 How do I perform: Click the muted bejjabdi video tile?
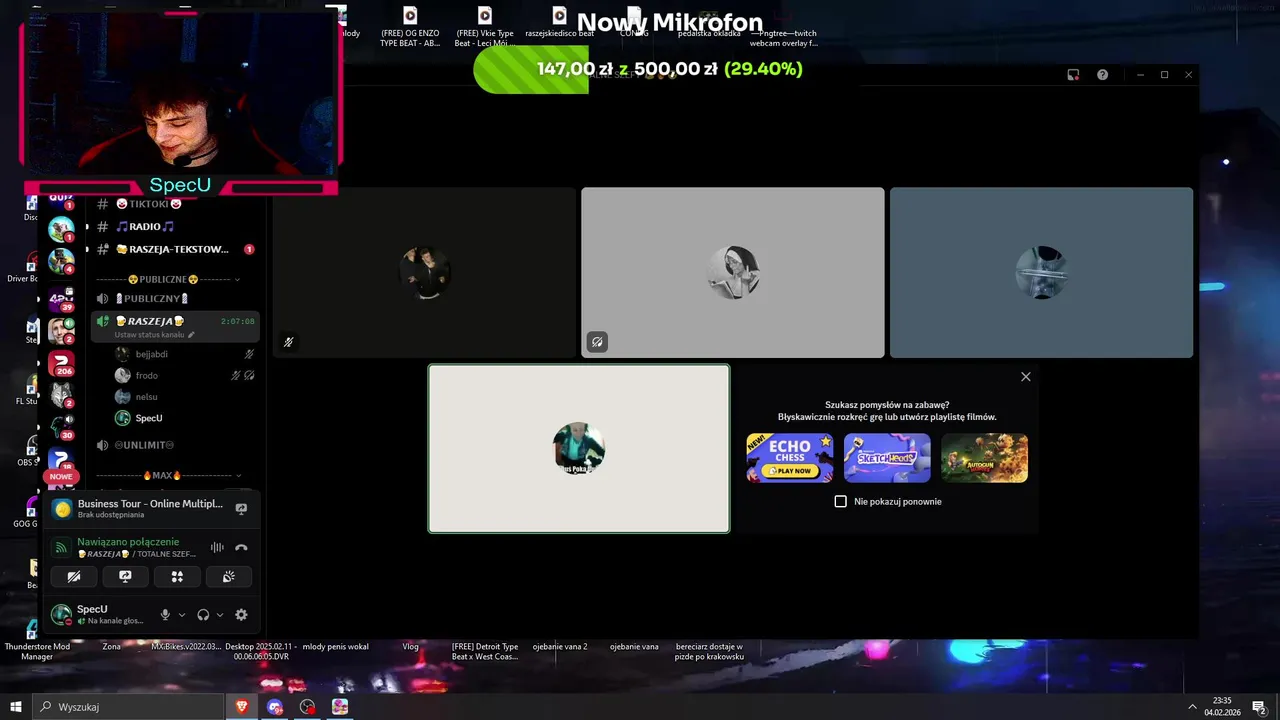point(425,272)
